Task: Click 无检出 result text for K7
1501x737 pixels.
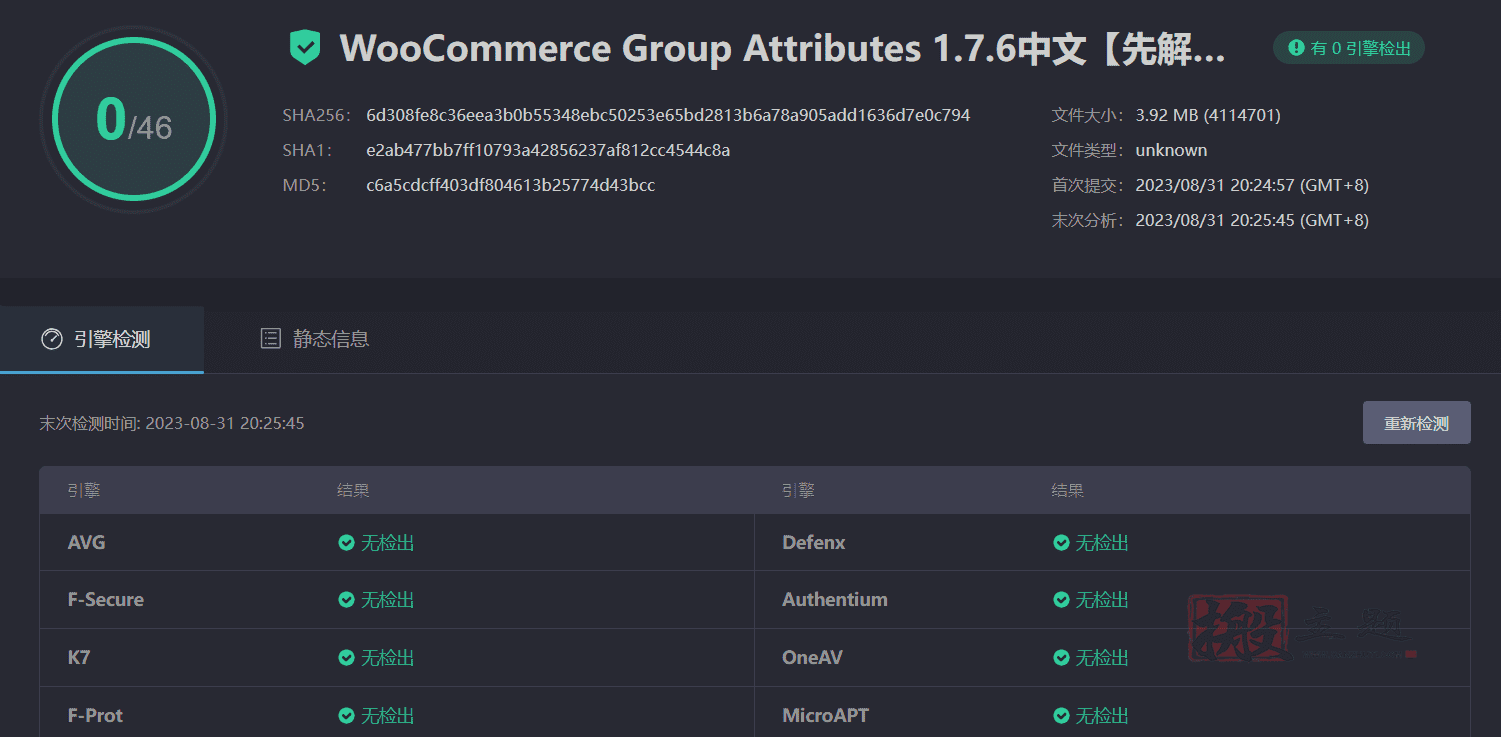Action: [x=387, y=658]
